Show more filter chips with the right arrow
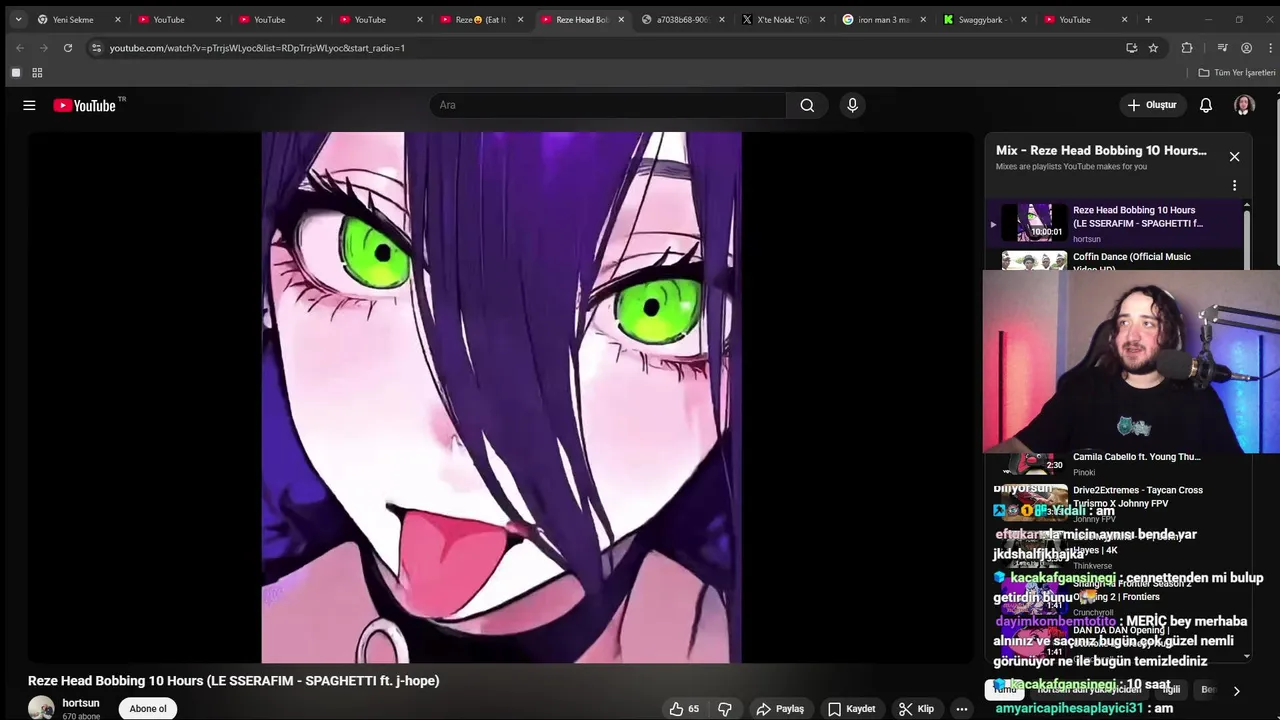Viewport: 1280px width, 720px height. pos(1236,691)
